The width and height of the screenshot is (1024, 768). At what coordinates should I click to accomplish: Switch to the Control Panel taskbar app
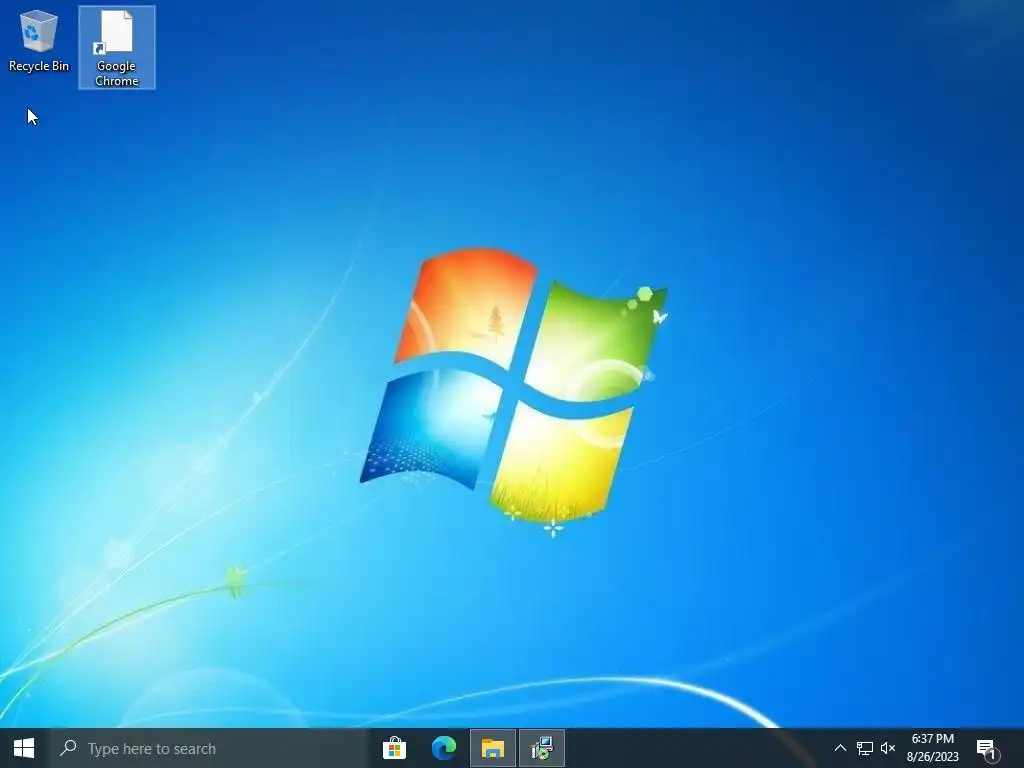pyautogui.click(x=542, y=748)
